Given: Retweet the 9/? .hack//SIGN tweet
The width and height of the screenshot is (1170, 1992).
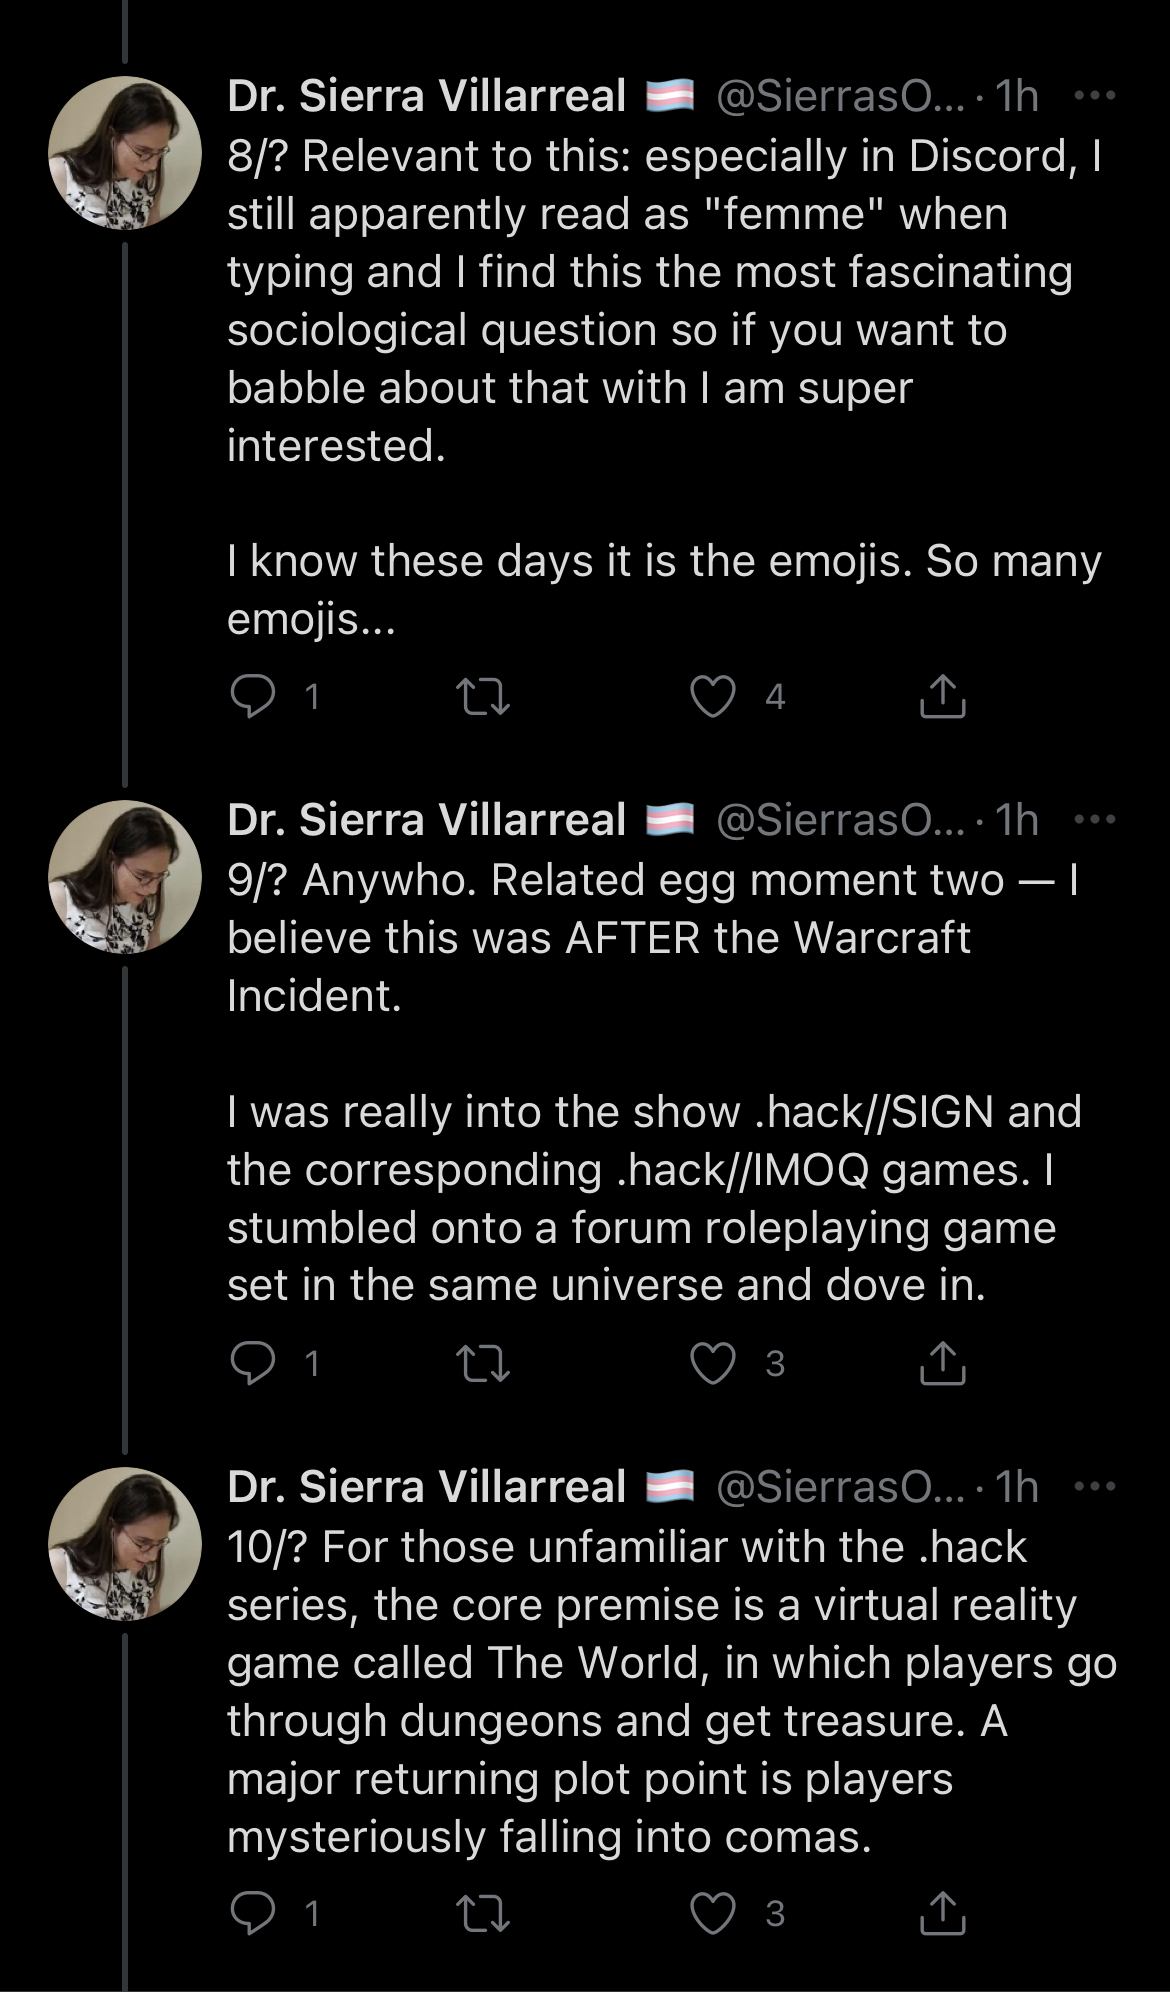Looking at the screenshot, I should tap(482, 1363).
